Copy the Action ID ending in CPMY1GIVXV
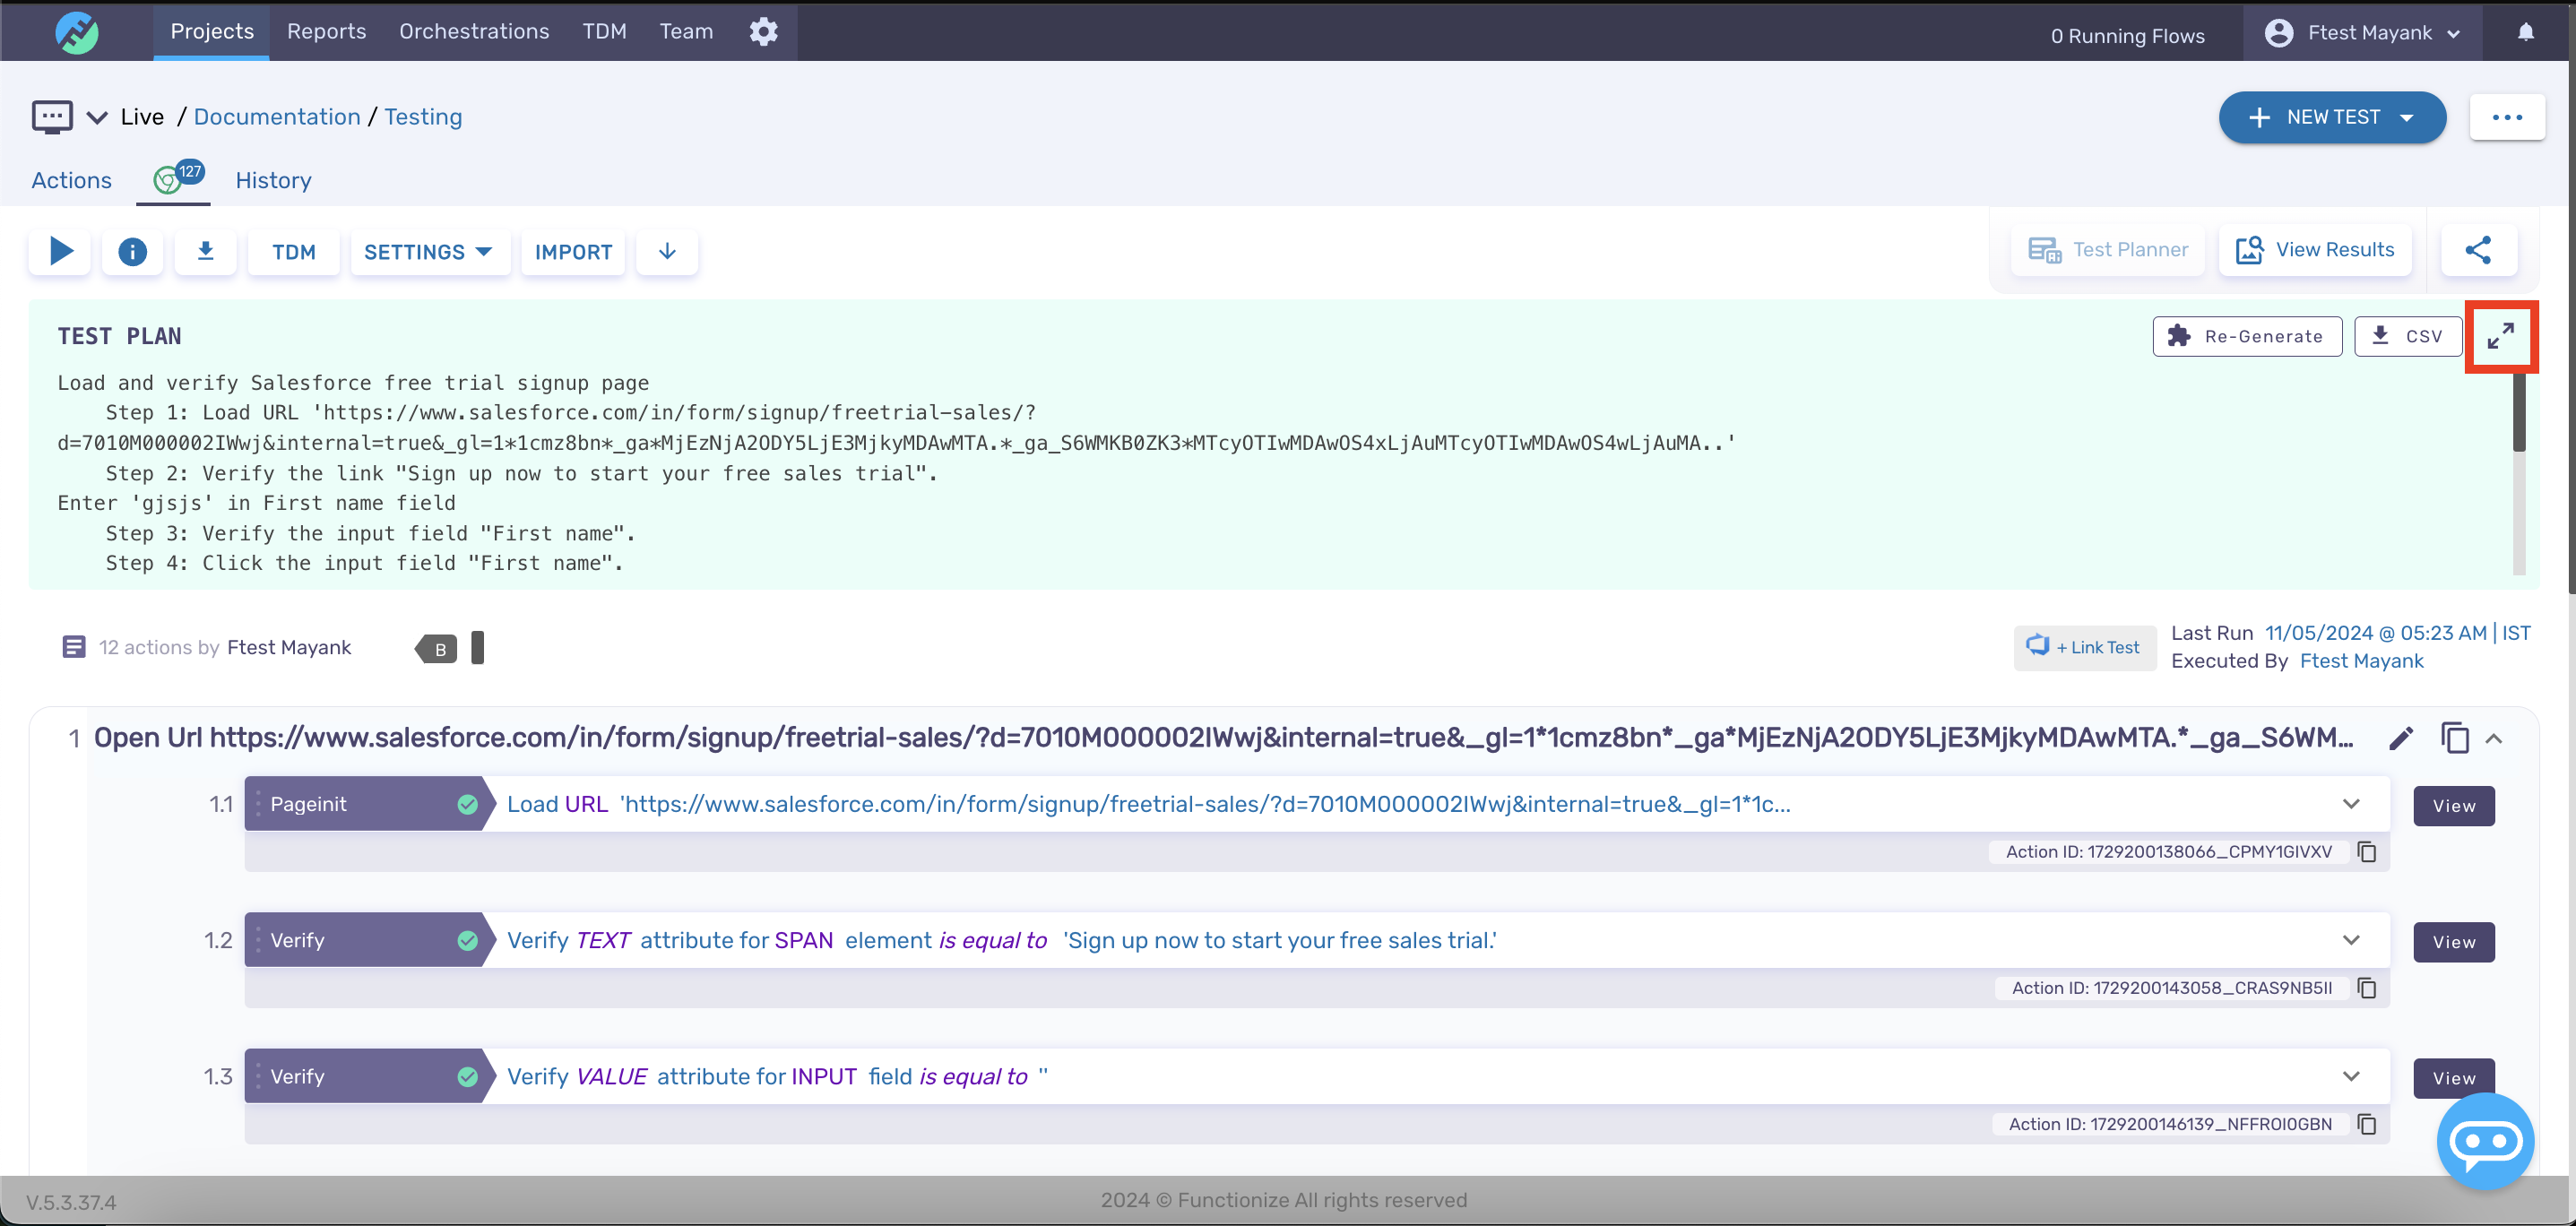Screen dimensions: 2576x1226 [x=2367, y=852]
